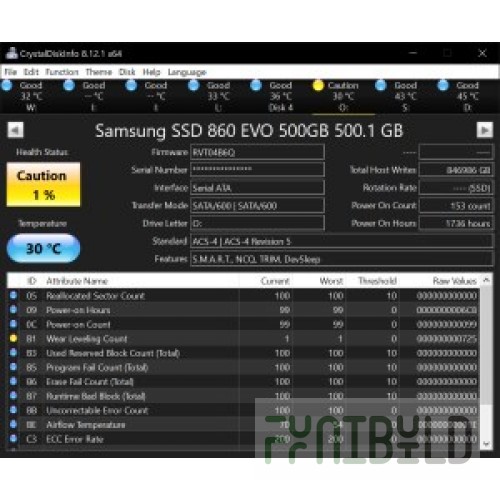Open the Disk menu
Screen dimensions: 500x500
(x=127, y=72)
